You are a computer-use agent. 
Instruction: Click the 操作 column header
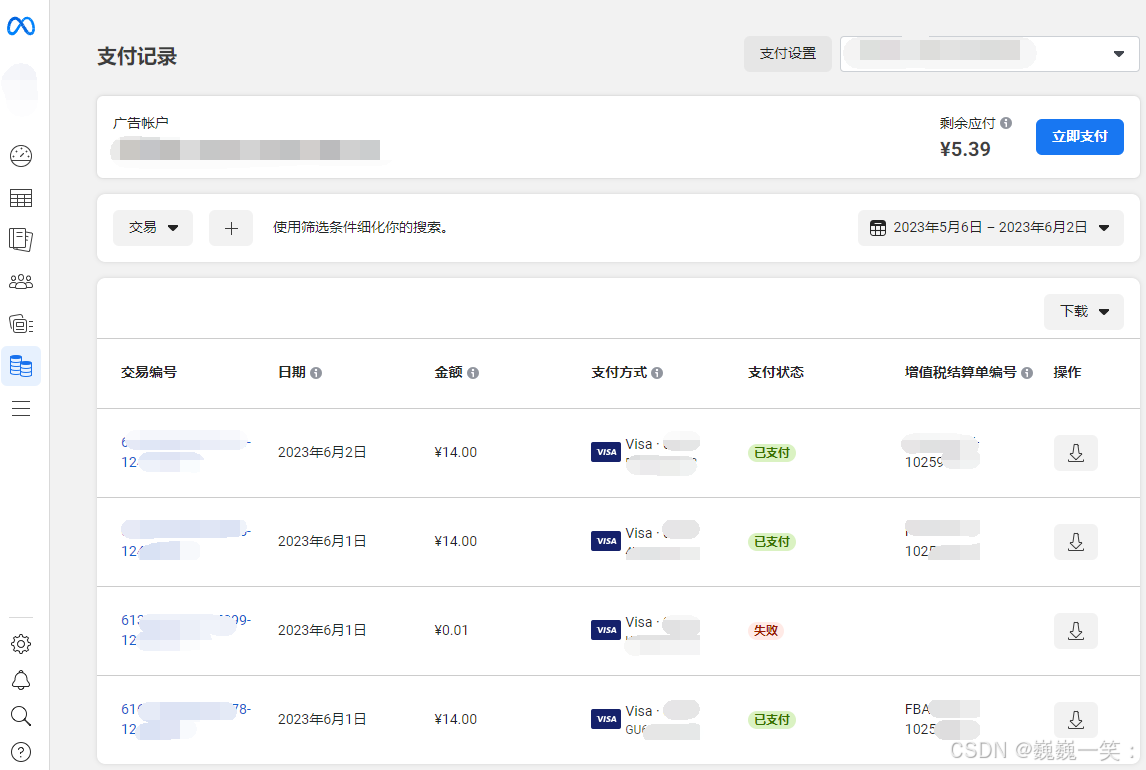pyautogui.click(x=1067, y=373)
